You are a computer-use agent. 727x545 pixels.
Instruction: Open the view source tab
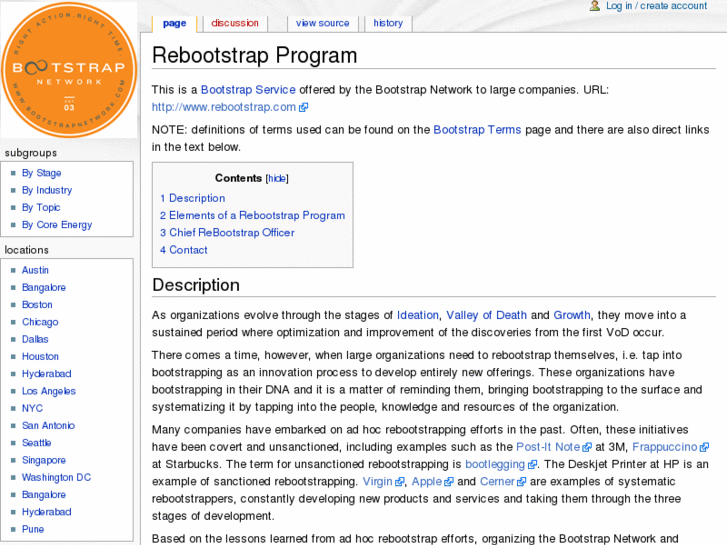pos(323,23)
